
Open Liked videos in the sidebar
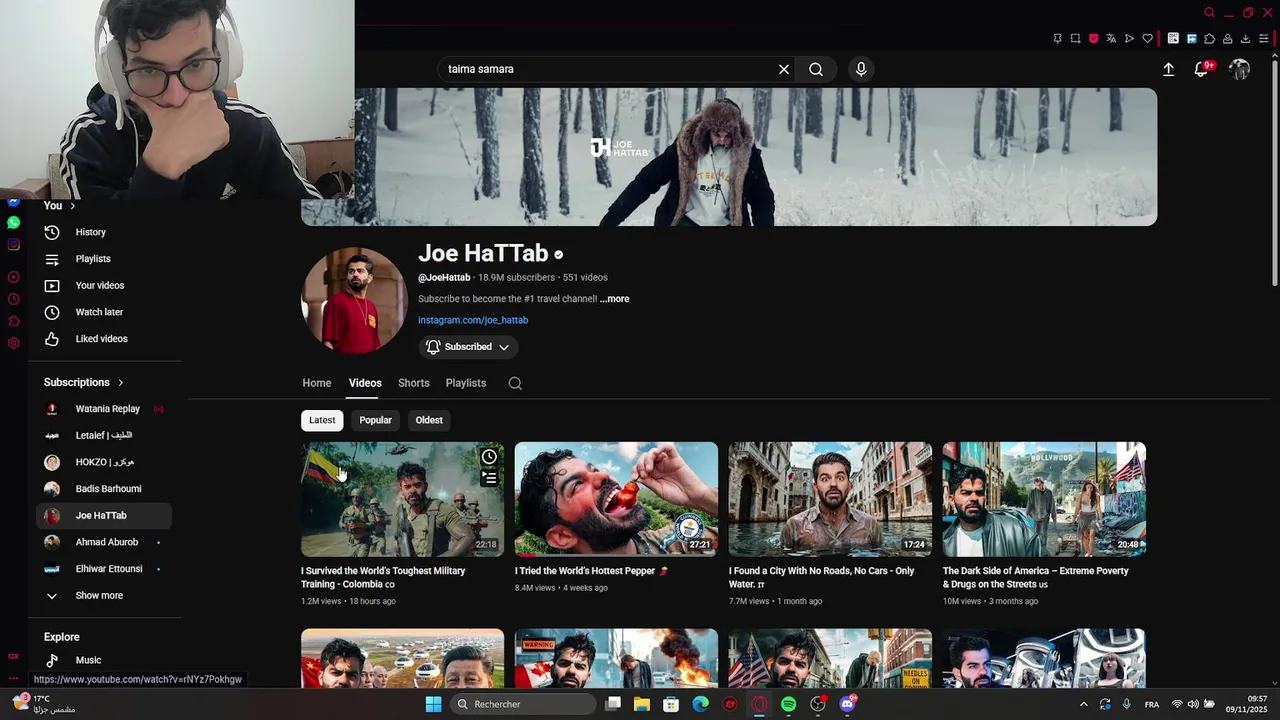click(103, 339)
